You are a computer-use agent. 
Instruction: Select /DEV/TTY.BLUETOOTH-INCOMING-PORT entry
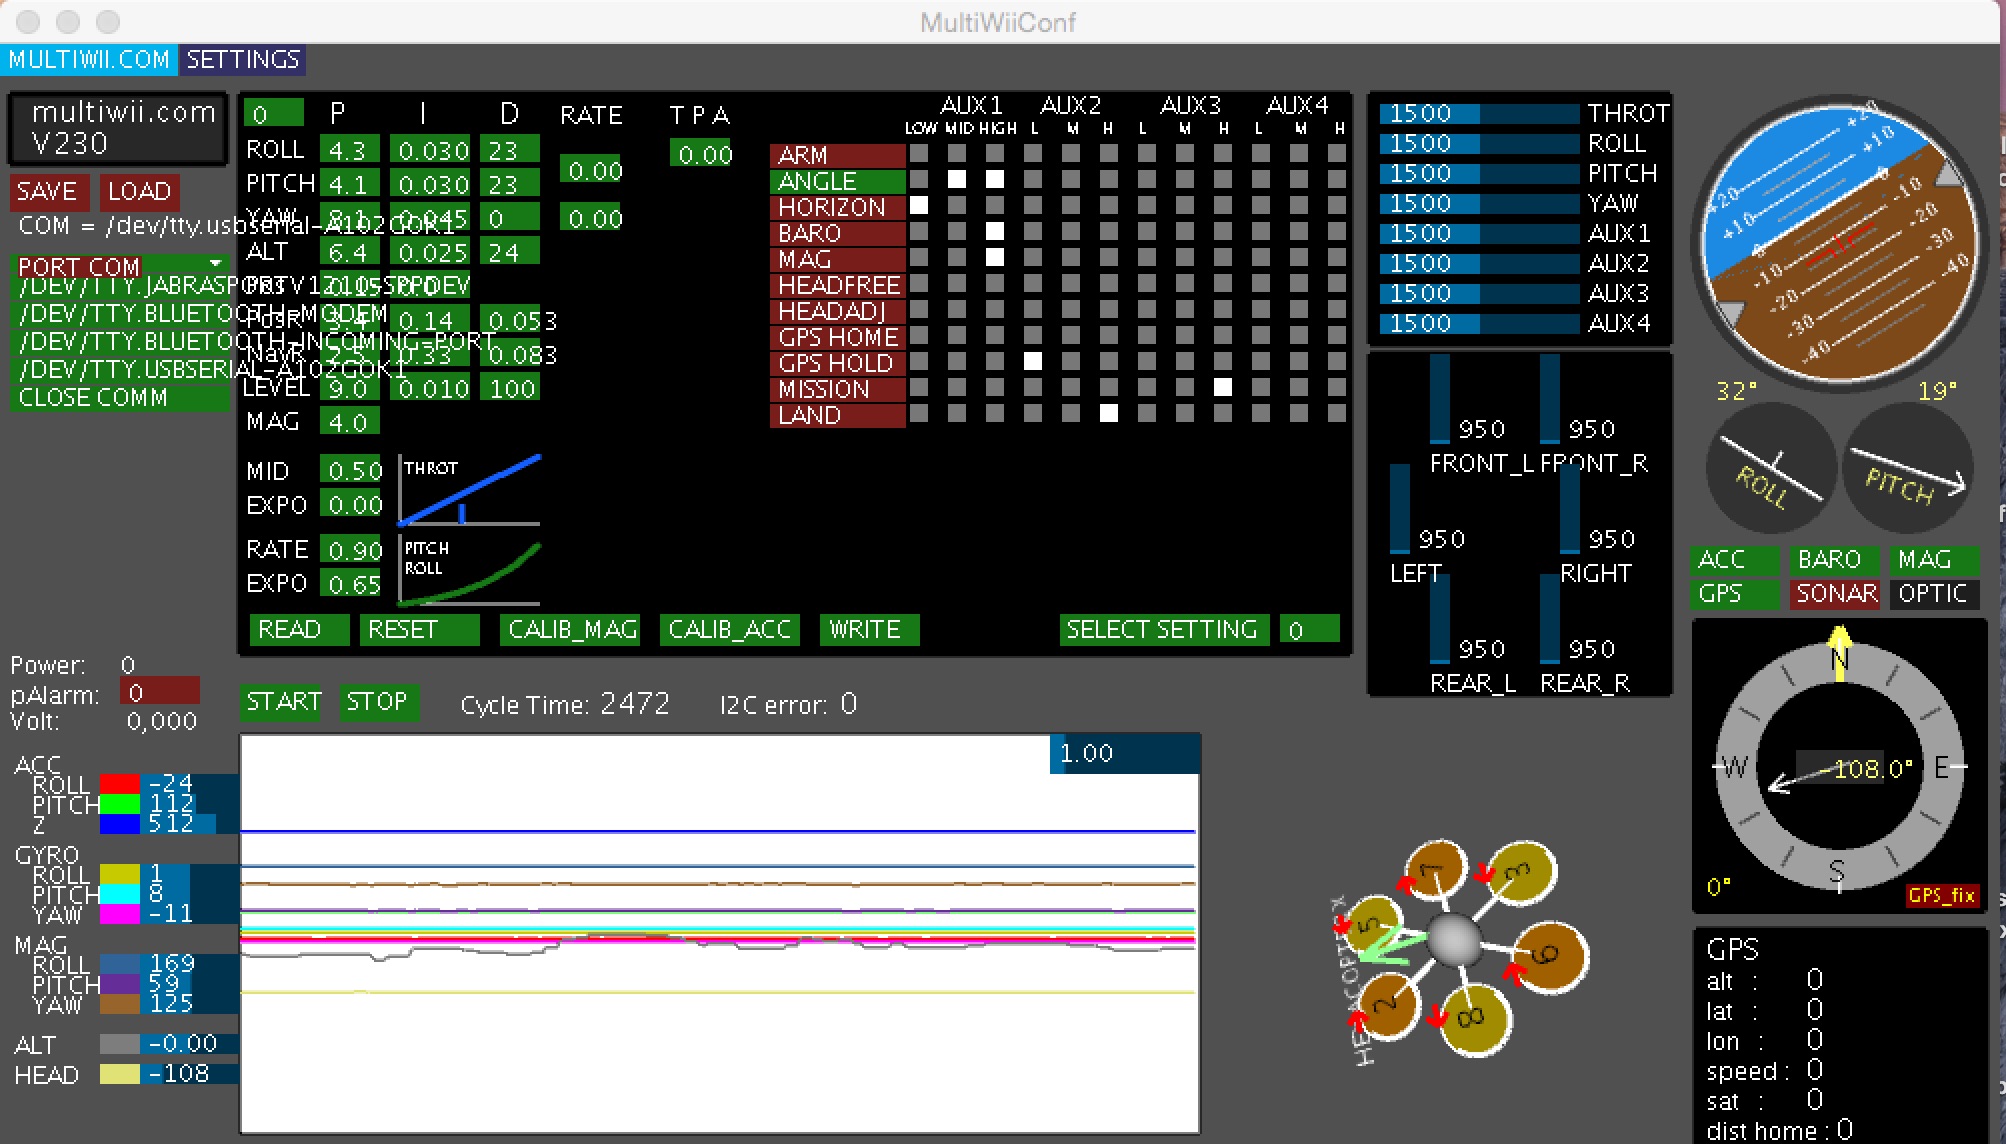[x=119, y=342]
